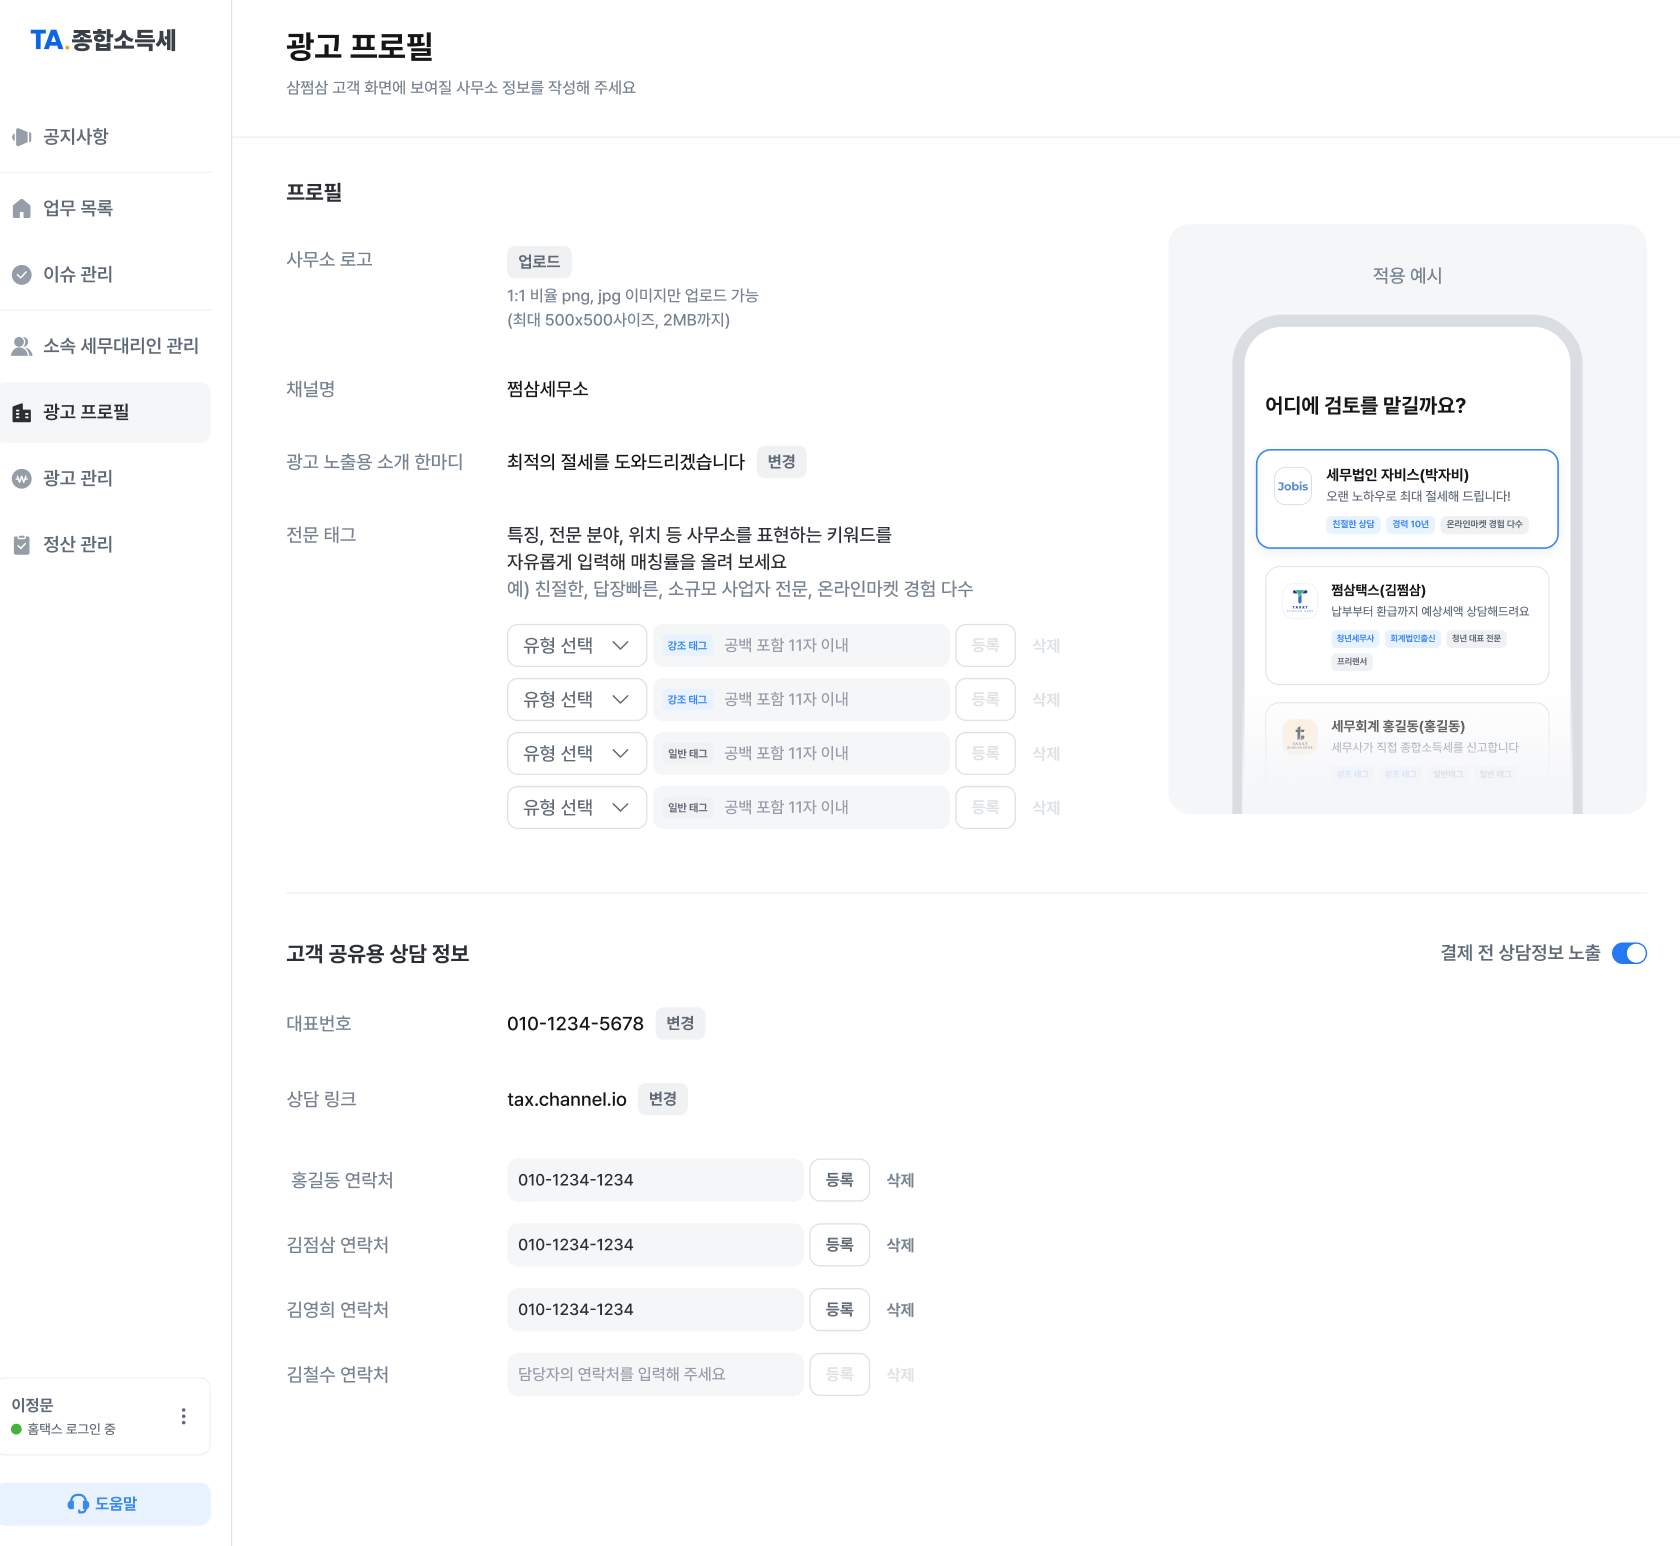
Task: Open the three-dot menu next to 이정문
Action: (183, 1416)
